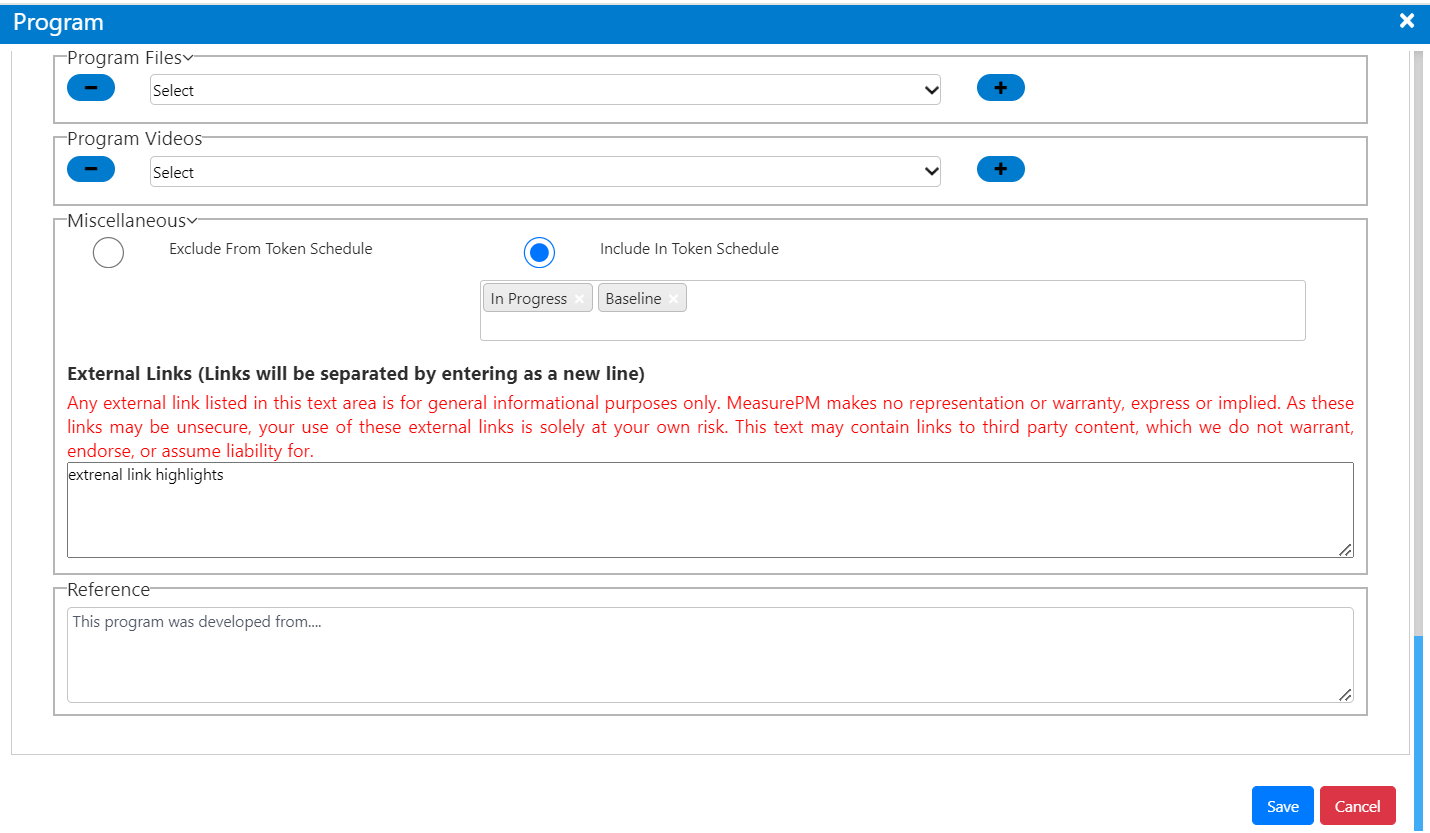Close the Program dialog with the X

point(1407,21)
